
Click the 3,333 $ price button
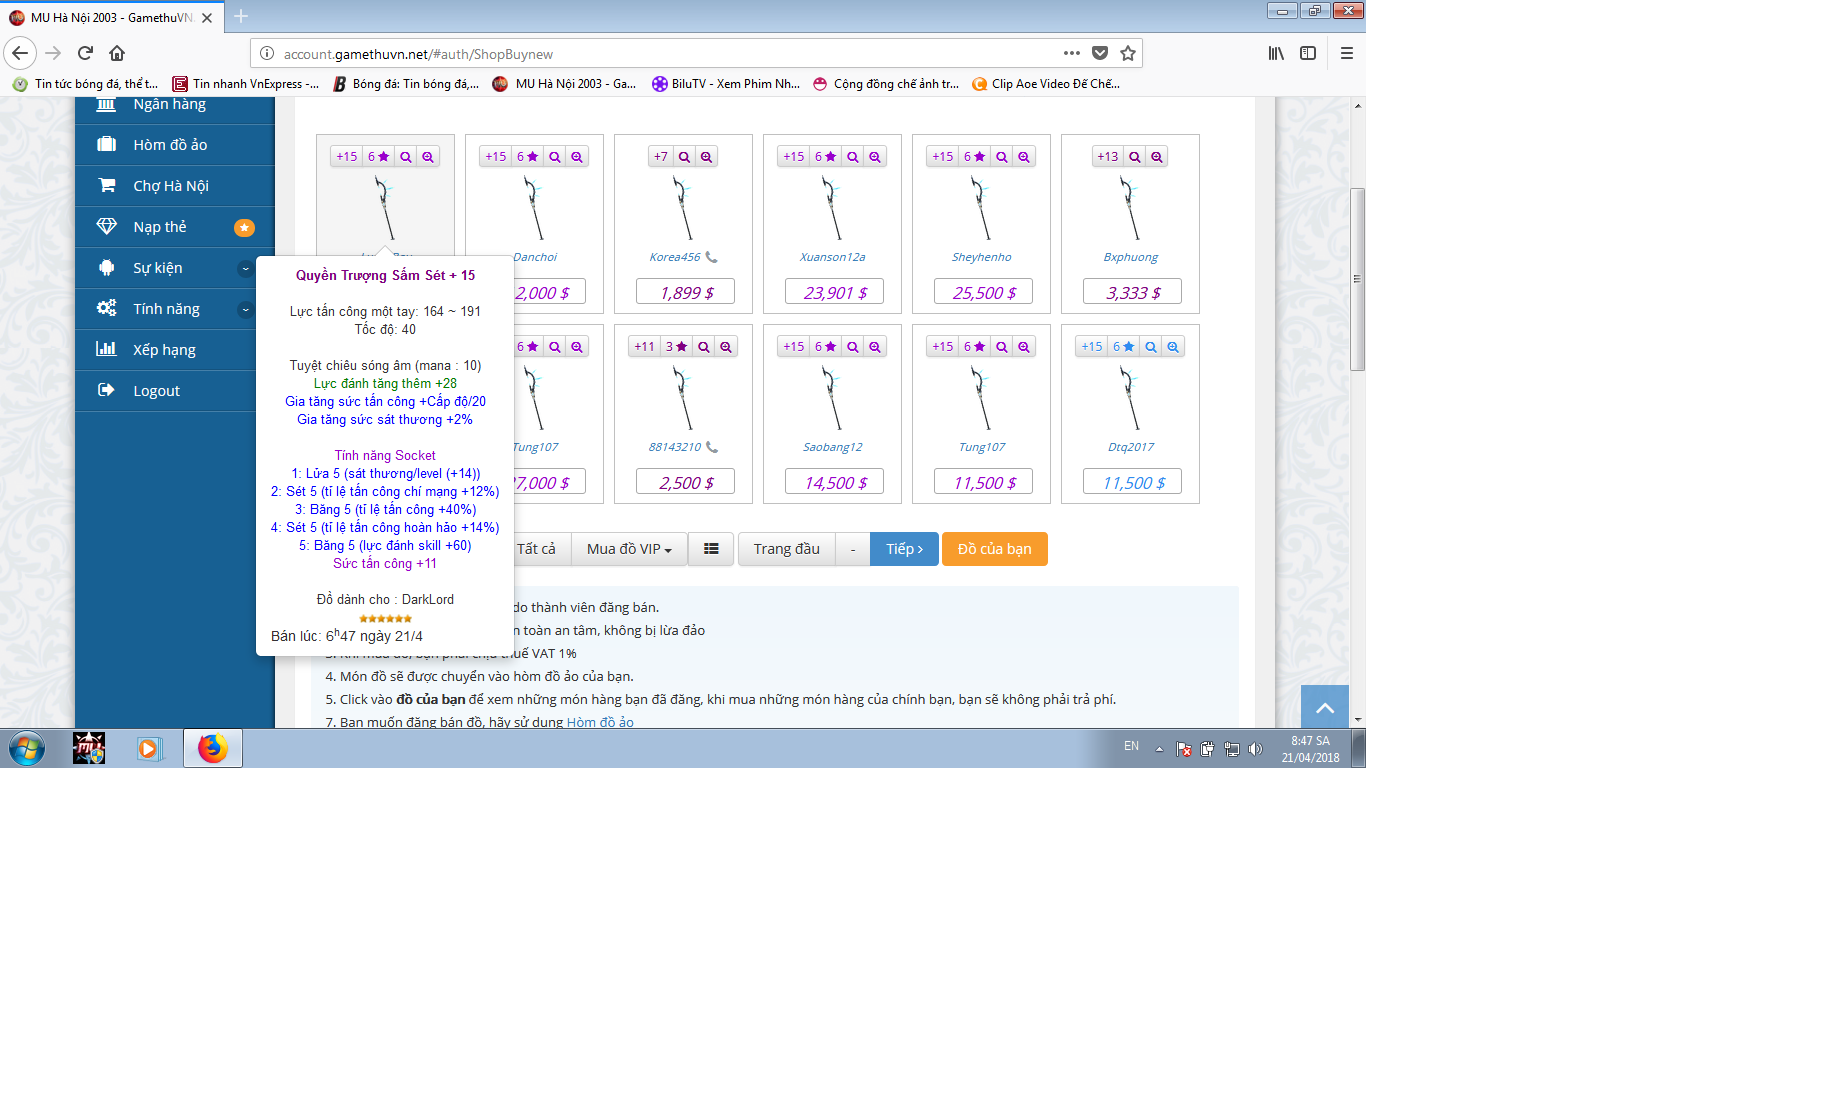tap(1133, 292)
